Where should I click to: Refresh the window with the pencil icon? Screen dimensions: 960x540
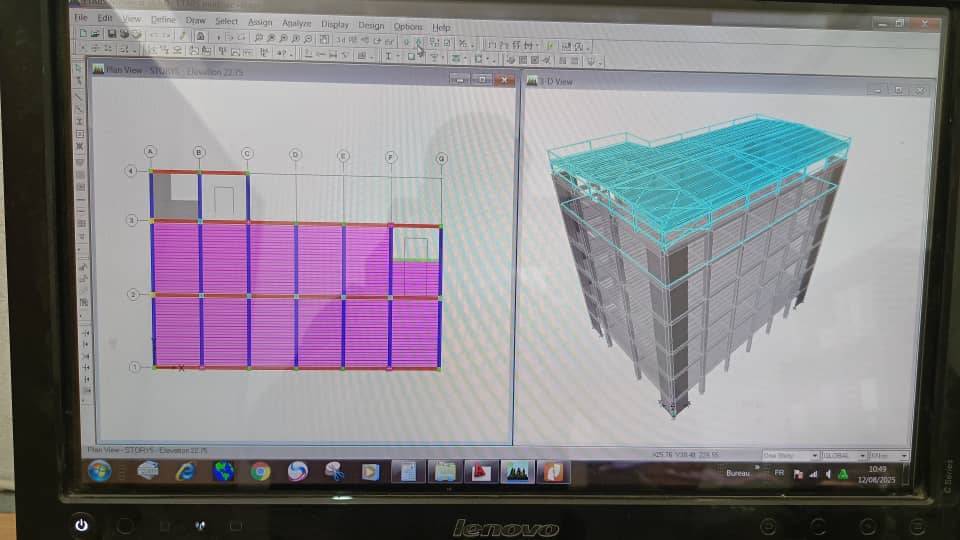click(x=183, y=36)
